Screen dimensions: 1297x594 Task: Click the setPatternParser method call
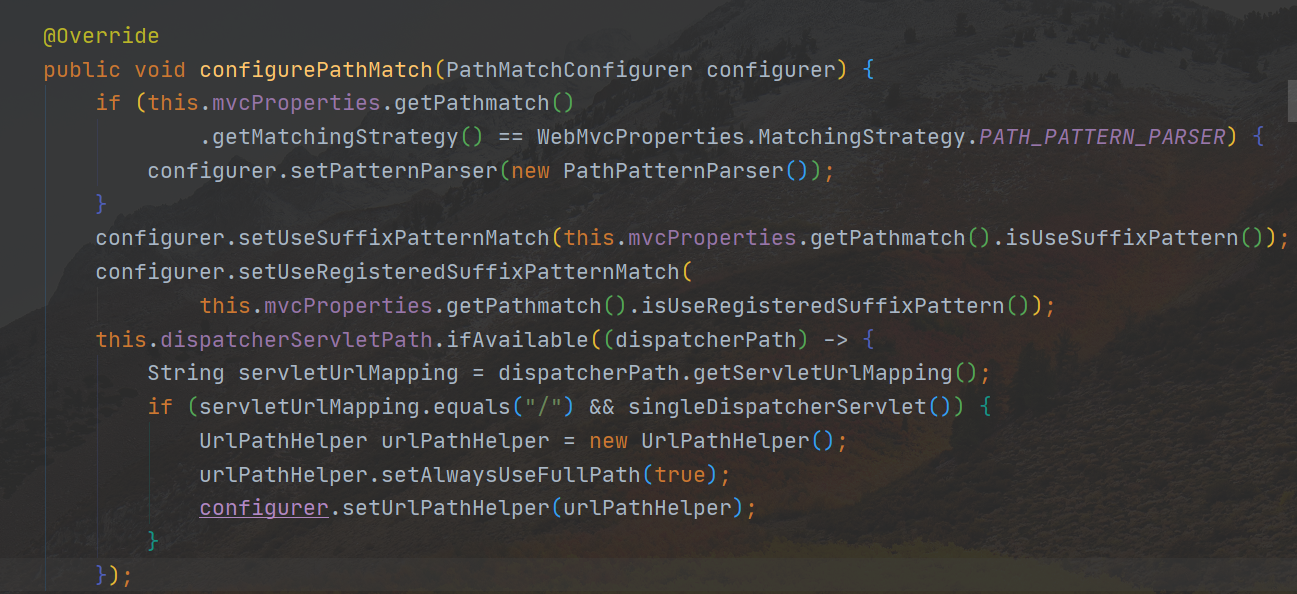pos(393,171)
